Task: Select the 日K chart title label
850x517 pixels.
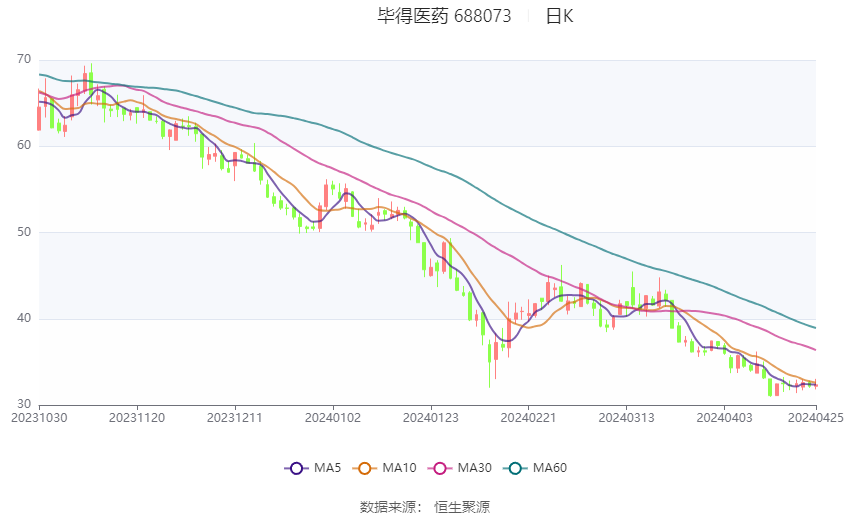Action: pos(559,16)
